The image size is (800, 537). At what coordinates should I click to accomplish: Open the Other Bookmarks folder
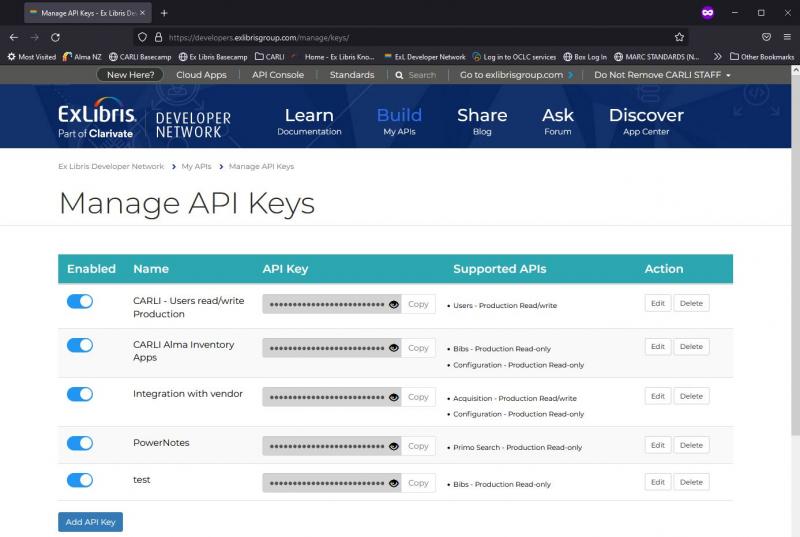(x=762, y=57)
